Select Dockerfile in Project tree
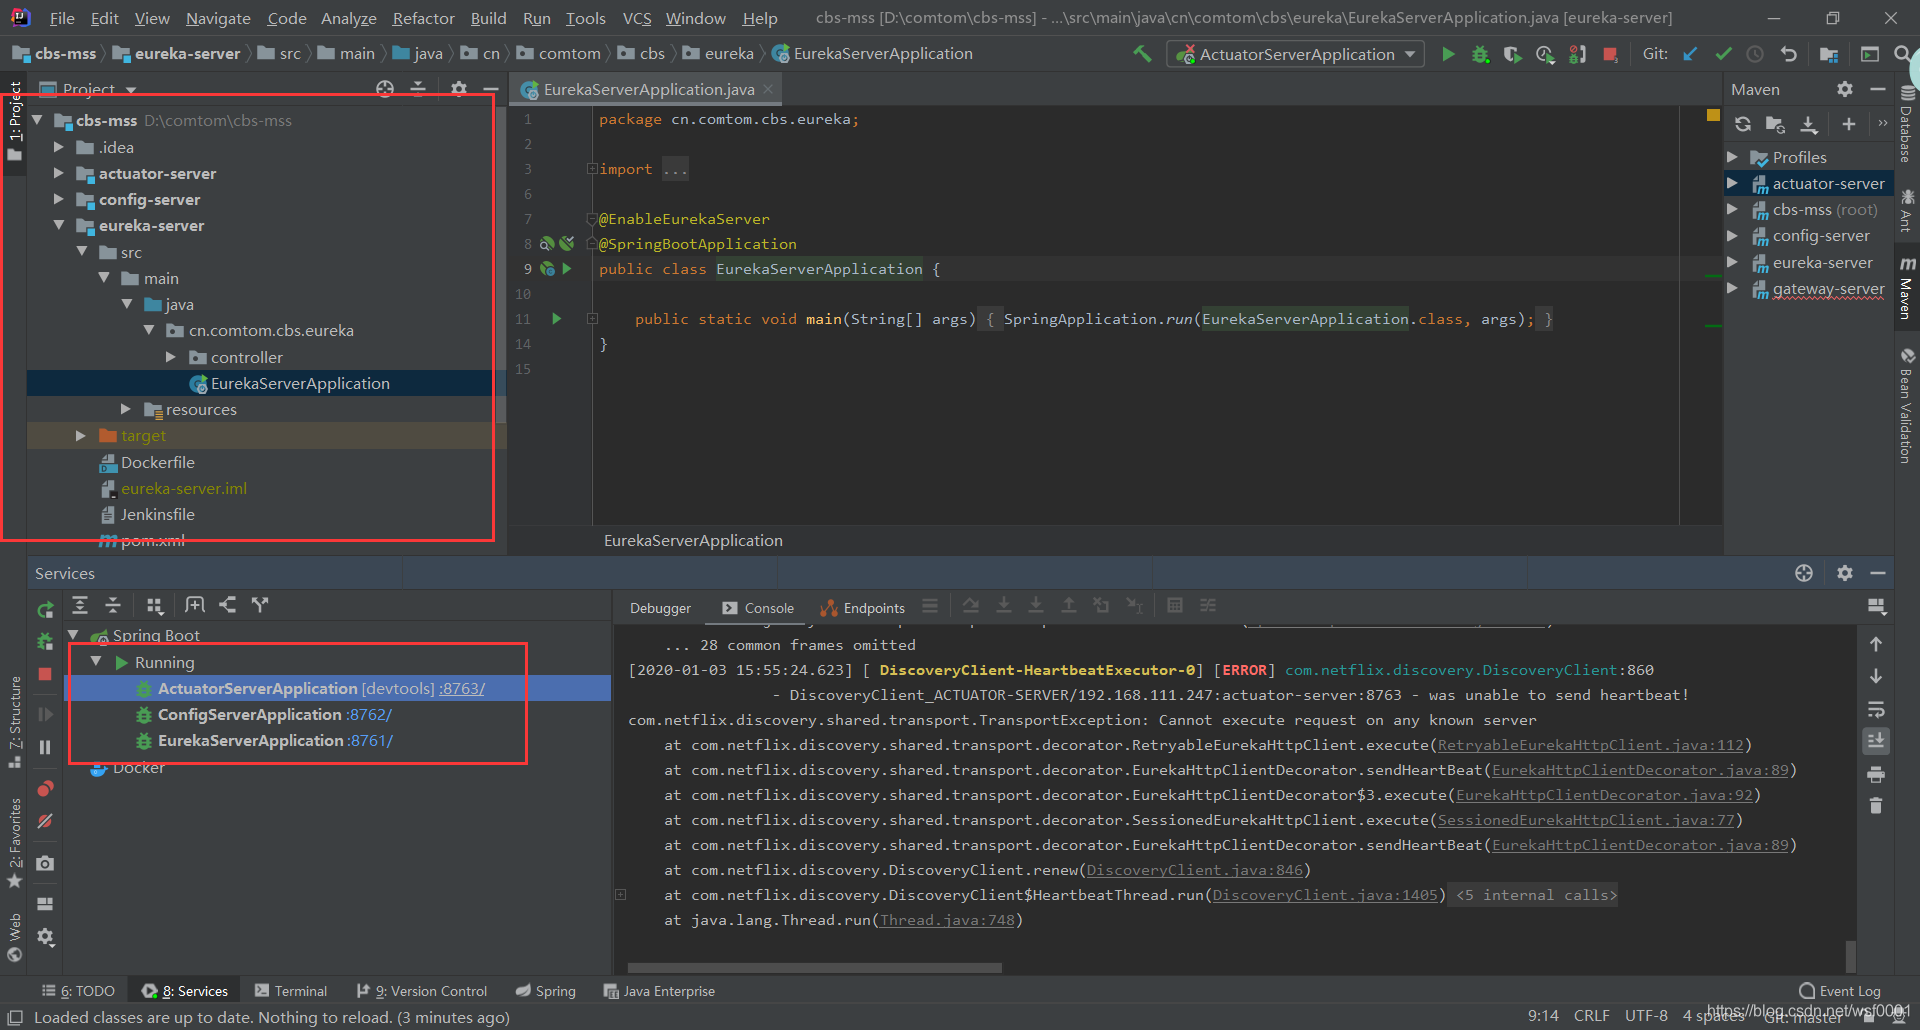This screenshot has height=1030, width=1920. [157, 462]
